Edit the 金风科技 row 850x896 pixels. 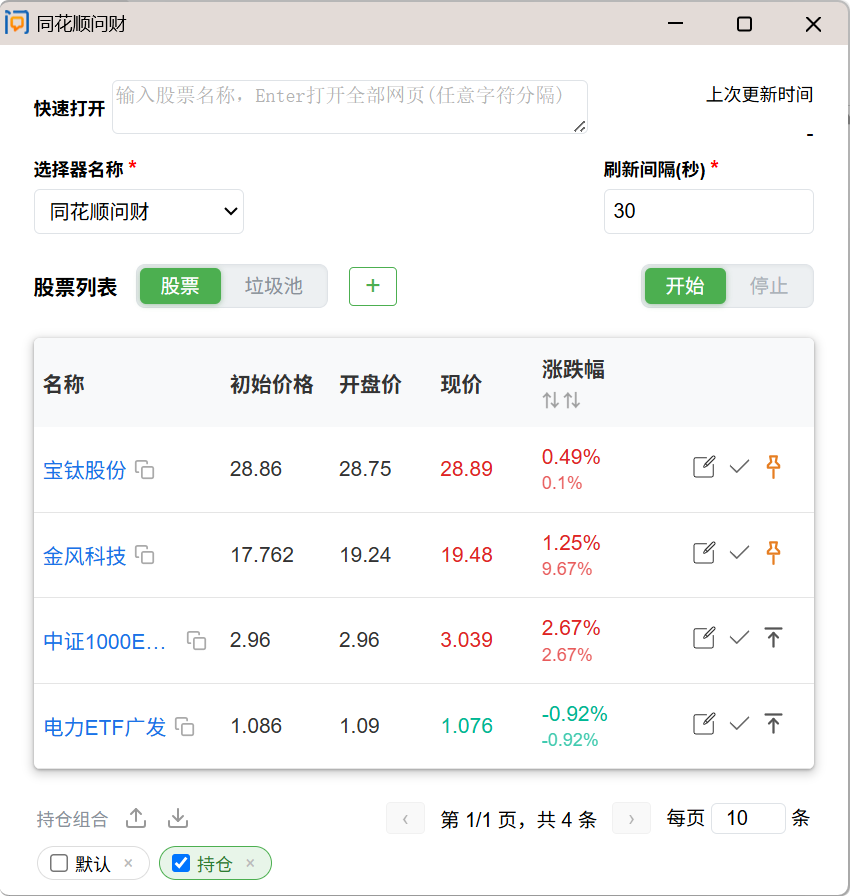[704, 553]
